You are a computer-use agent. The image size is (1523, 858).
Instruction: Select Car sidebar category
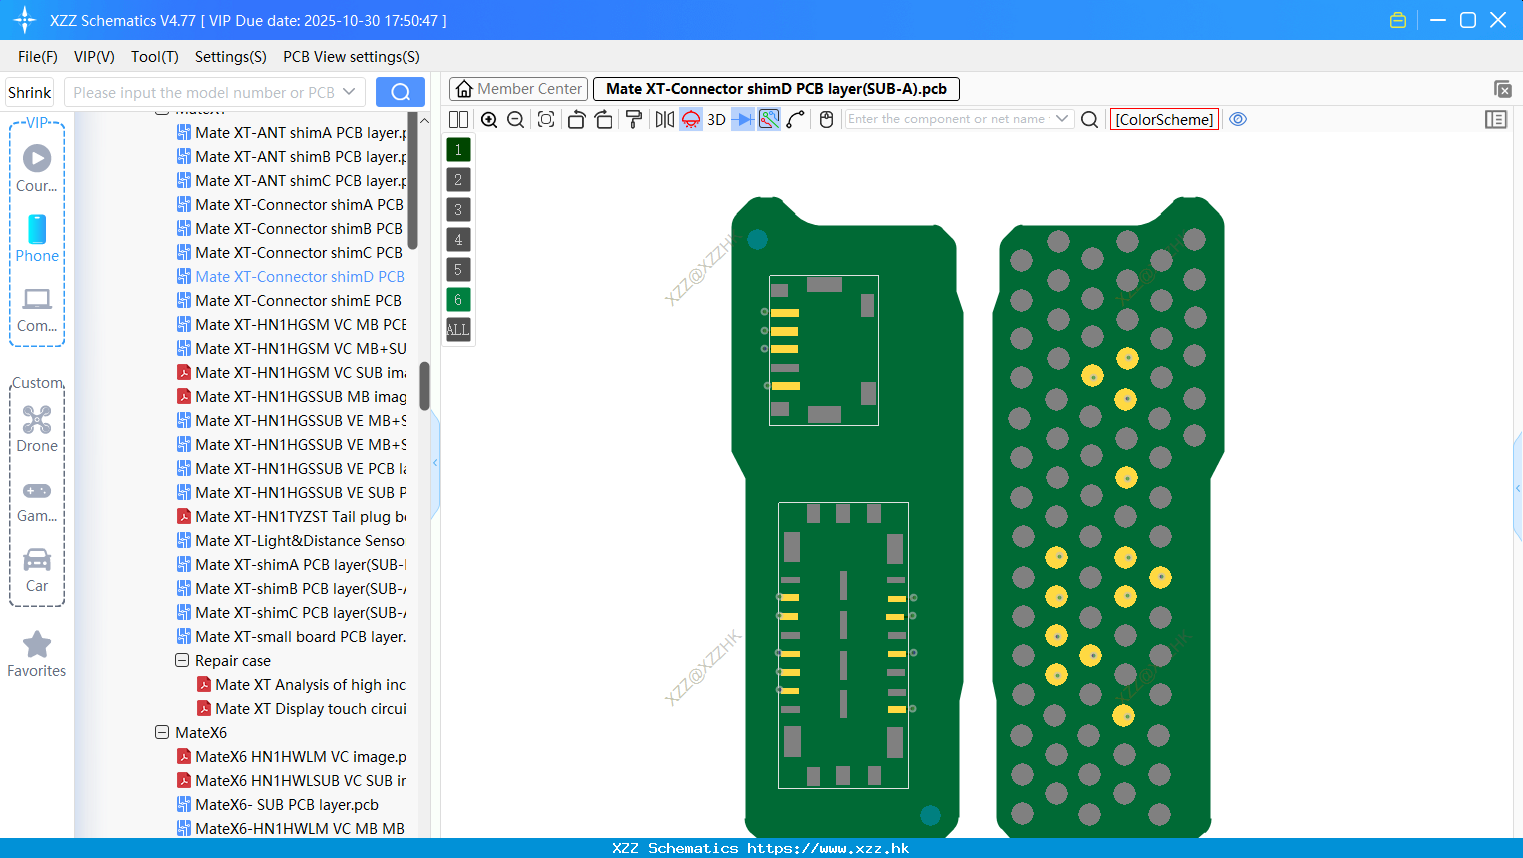pos(37,570)
